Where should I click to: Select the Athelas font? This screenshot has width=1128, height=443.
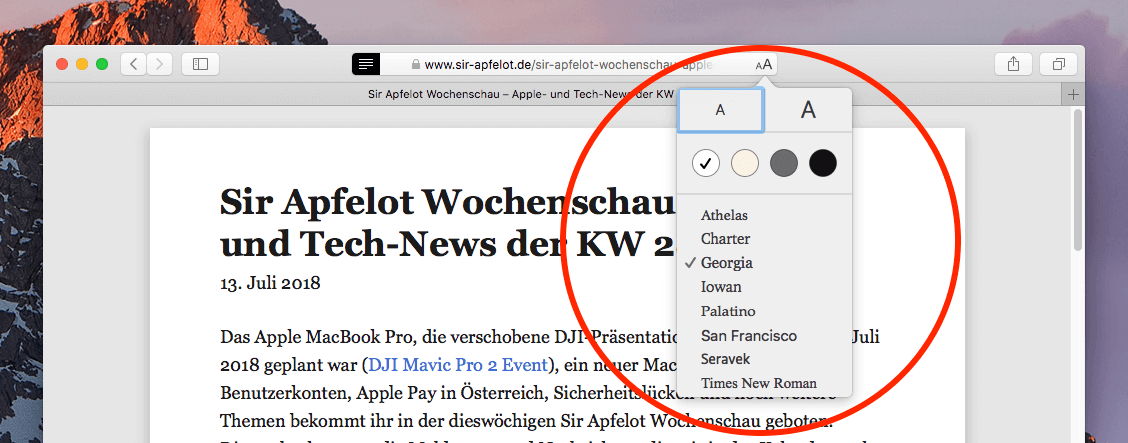point(724,215)
